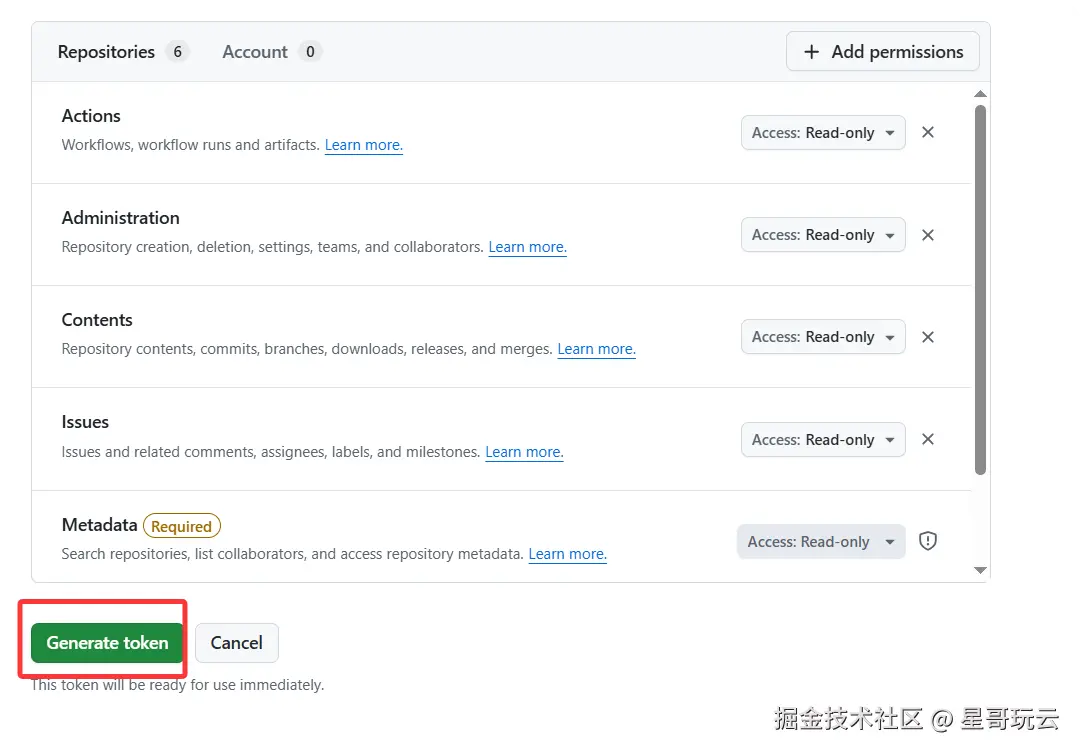Click the Add permissions button
Image resolution: width=1081 pixels, height=754 pixels.
[x=882, y=52]
